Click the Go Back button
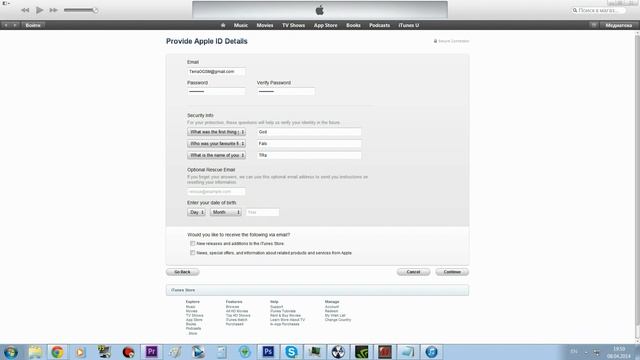Image resolution: width=640 pixels, height=360 pixels. pyautogui.click(x=182, y=272)
